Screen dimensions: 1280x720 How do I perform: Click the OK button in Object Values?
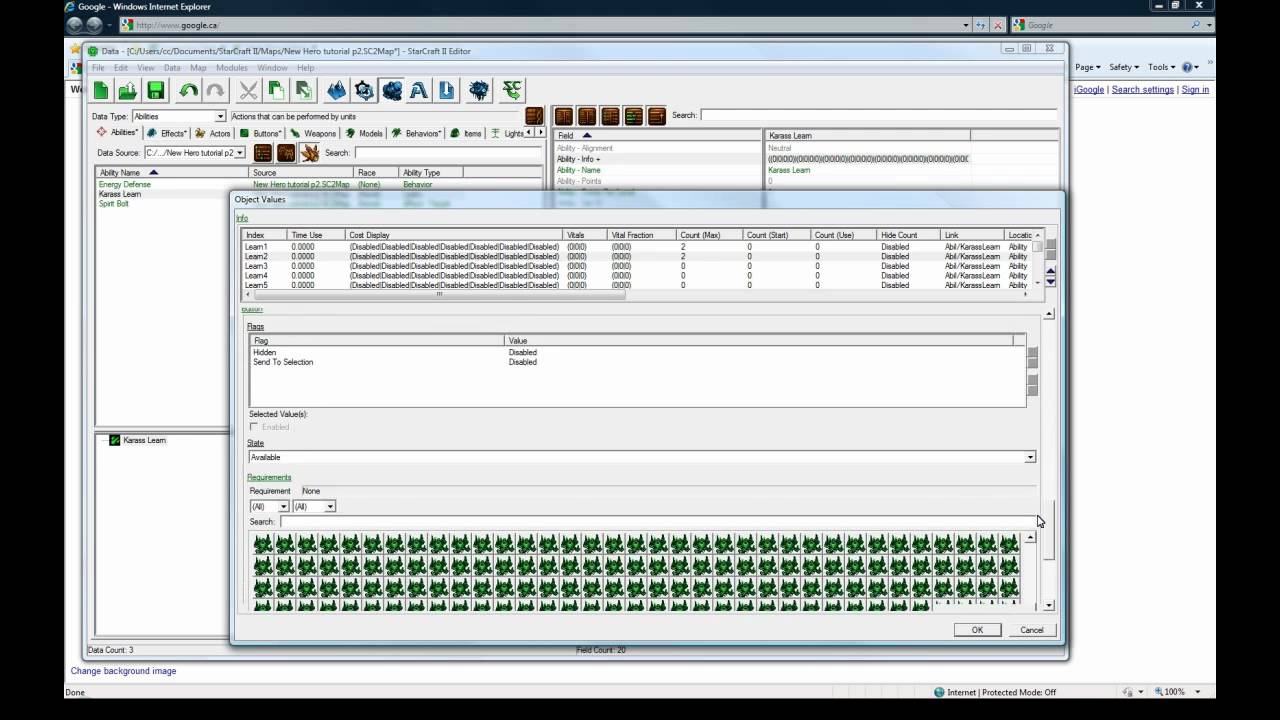pyautogui.click(x=977, y=630)
